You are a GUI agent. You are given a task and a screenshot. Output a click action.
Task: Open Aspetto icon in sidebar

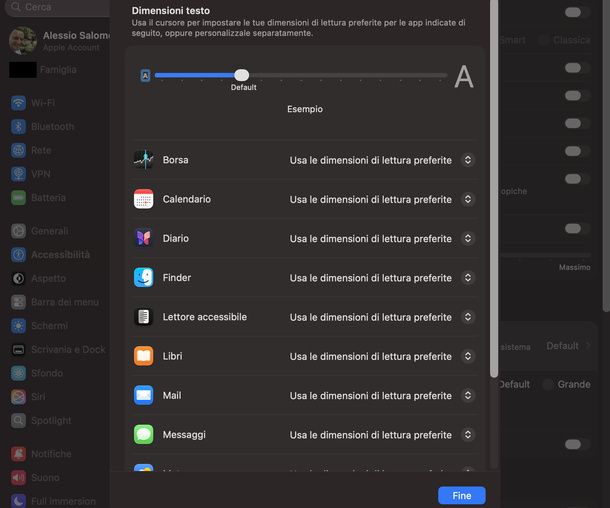click(x=18, y=279)
